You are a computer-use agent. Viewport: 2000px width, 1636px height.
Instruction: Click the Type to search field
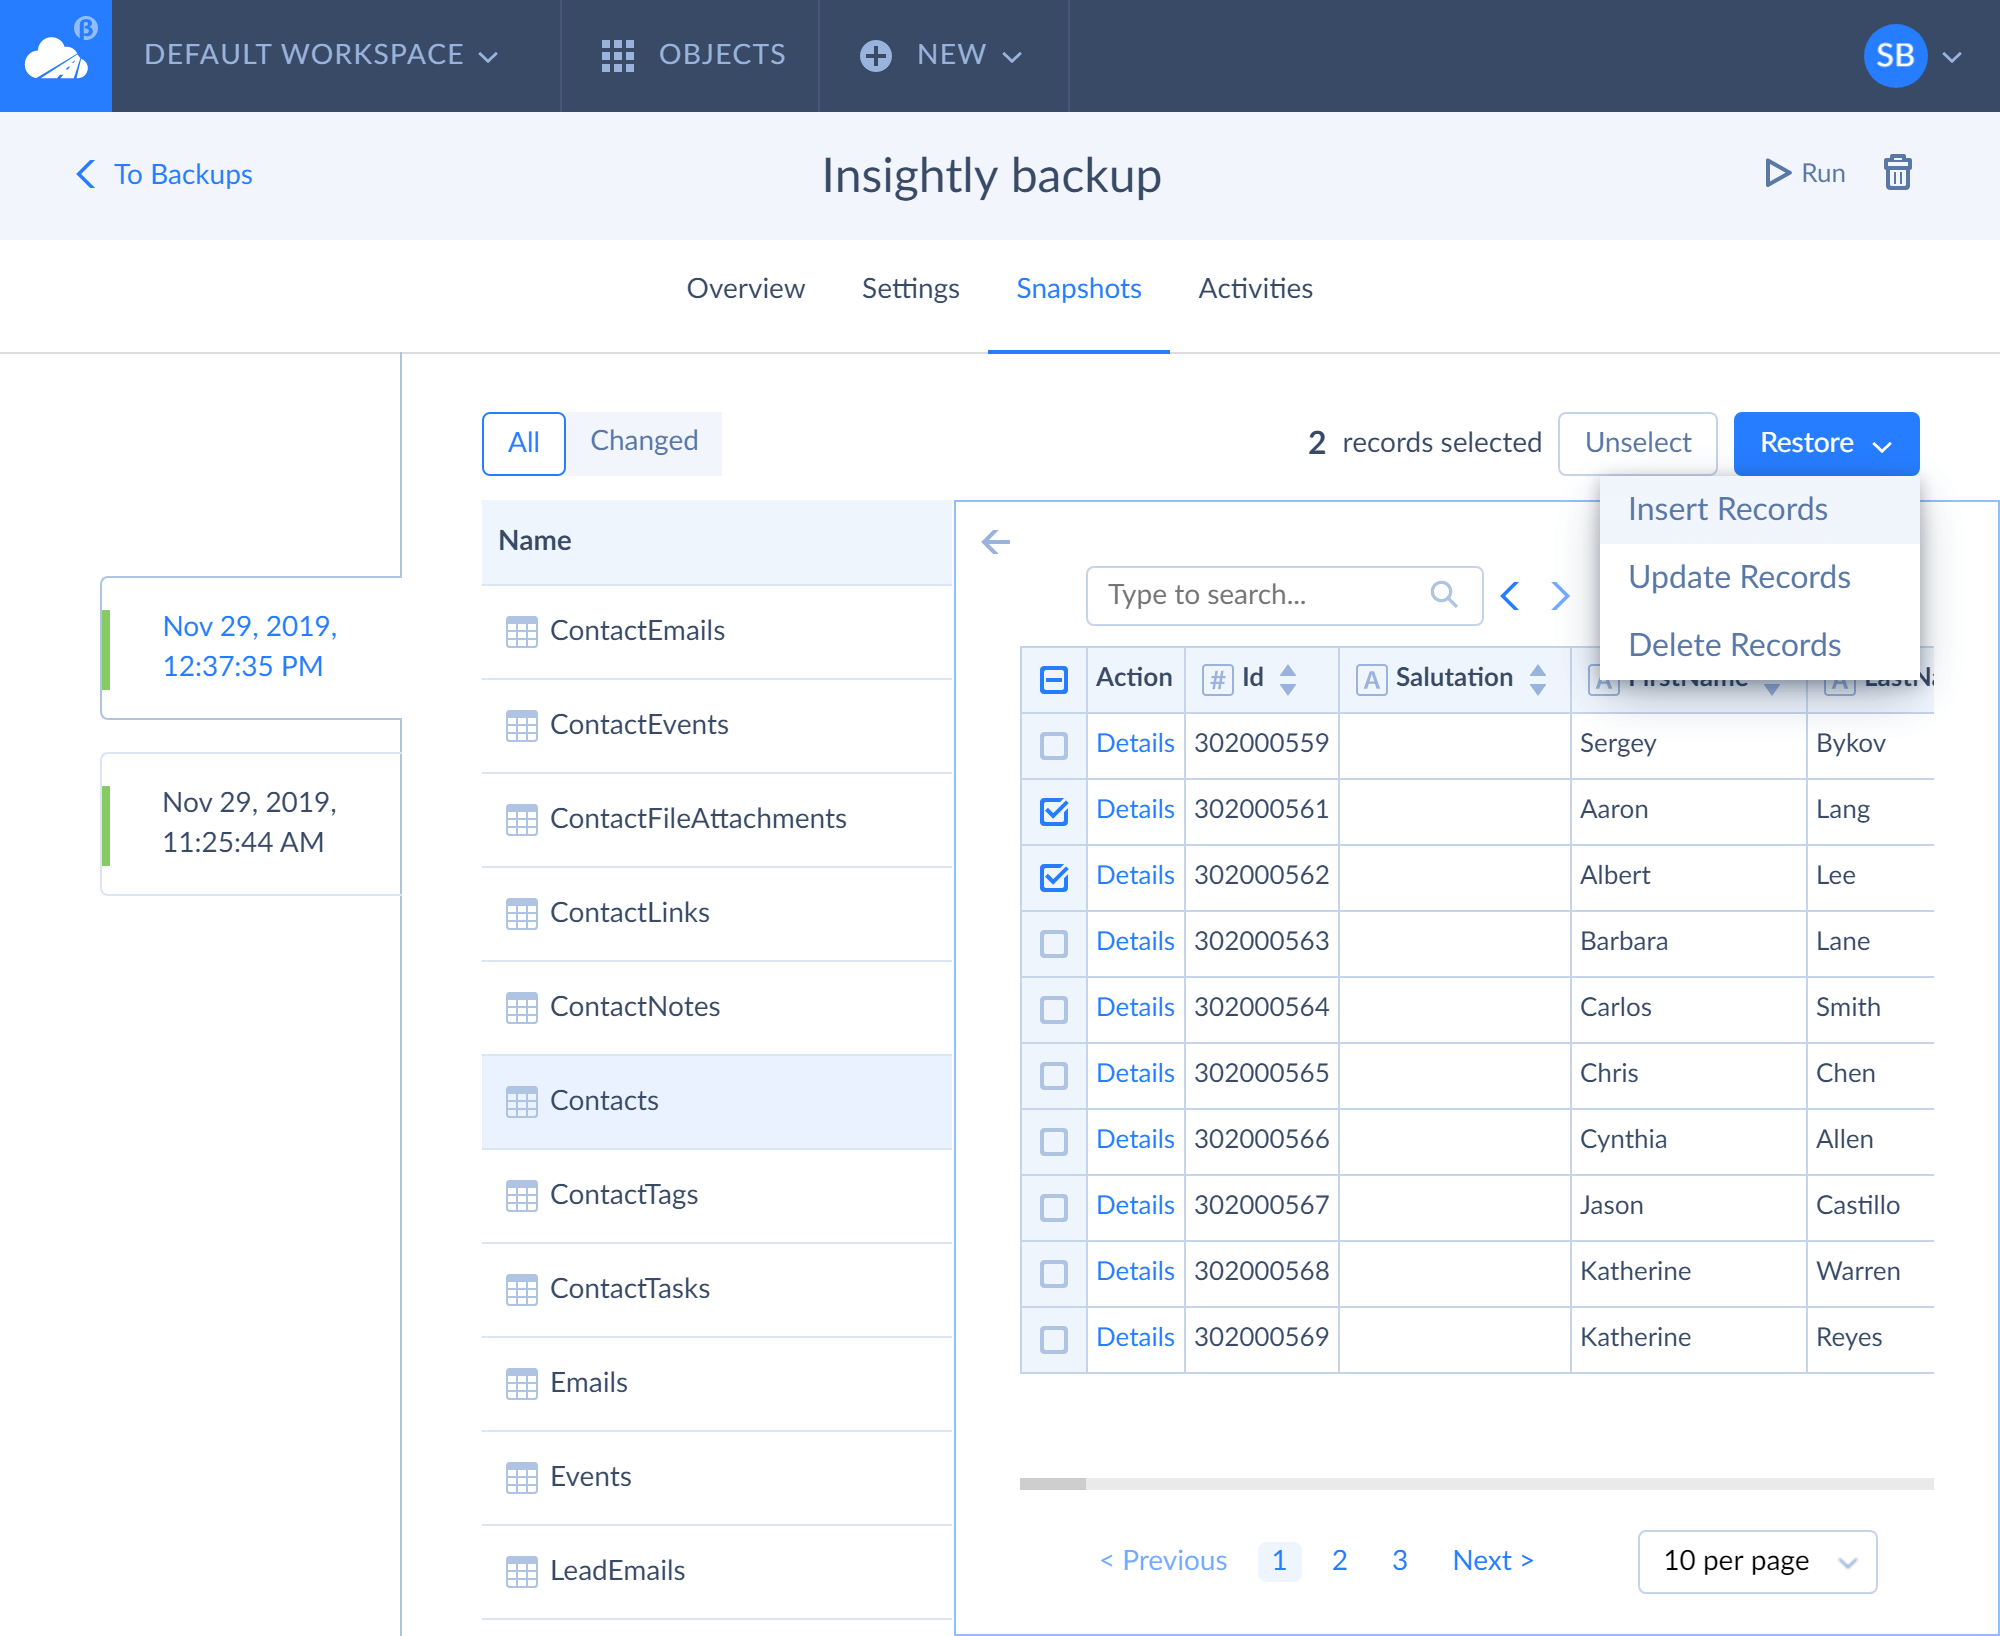pos(1284,596)
